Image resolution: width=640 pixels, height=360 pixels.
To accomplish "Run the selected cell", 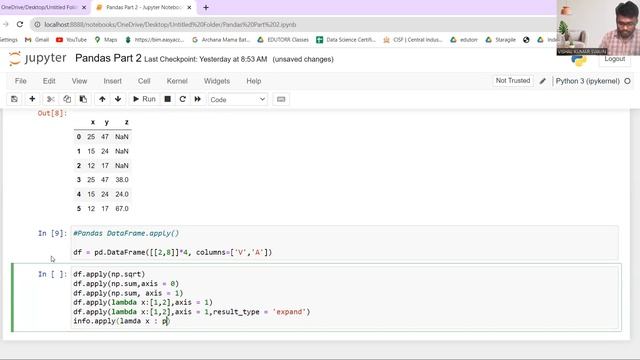I will [x=144, y=99].
